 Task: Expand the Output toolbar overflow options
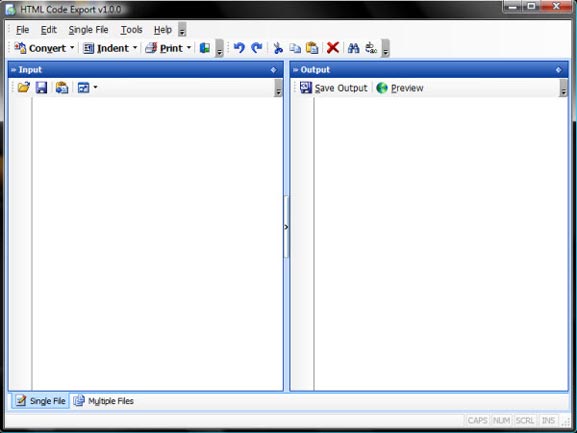pos(563,88)
